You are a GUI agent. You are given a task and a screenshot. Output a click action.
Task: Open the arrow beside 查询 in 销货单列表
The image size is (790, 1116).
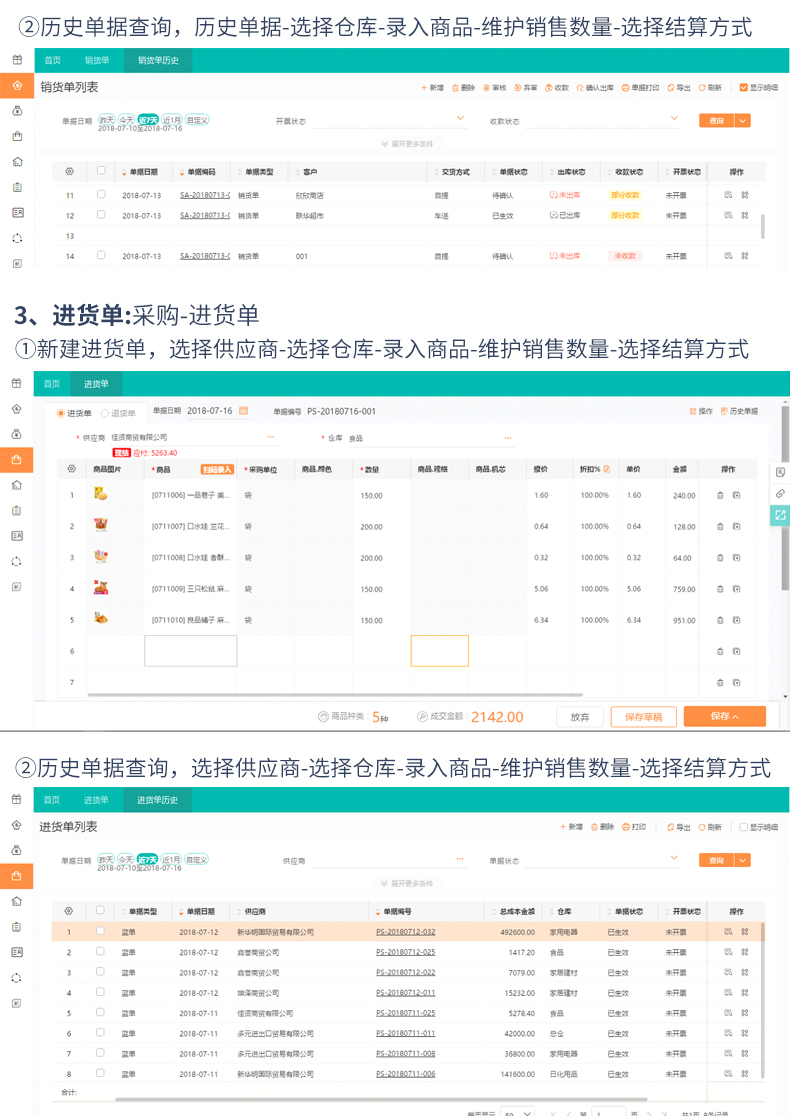click(743, 121)
